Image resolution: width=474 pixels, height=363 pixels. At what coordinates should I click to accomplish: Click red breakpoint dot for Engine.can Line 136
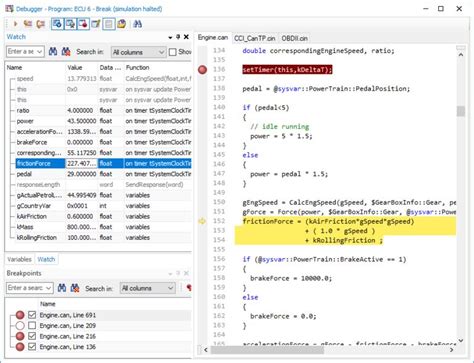[x=20, y=347]
